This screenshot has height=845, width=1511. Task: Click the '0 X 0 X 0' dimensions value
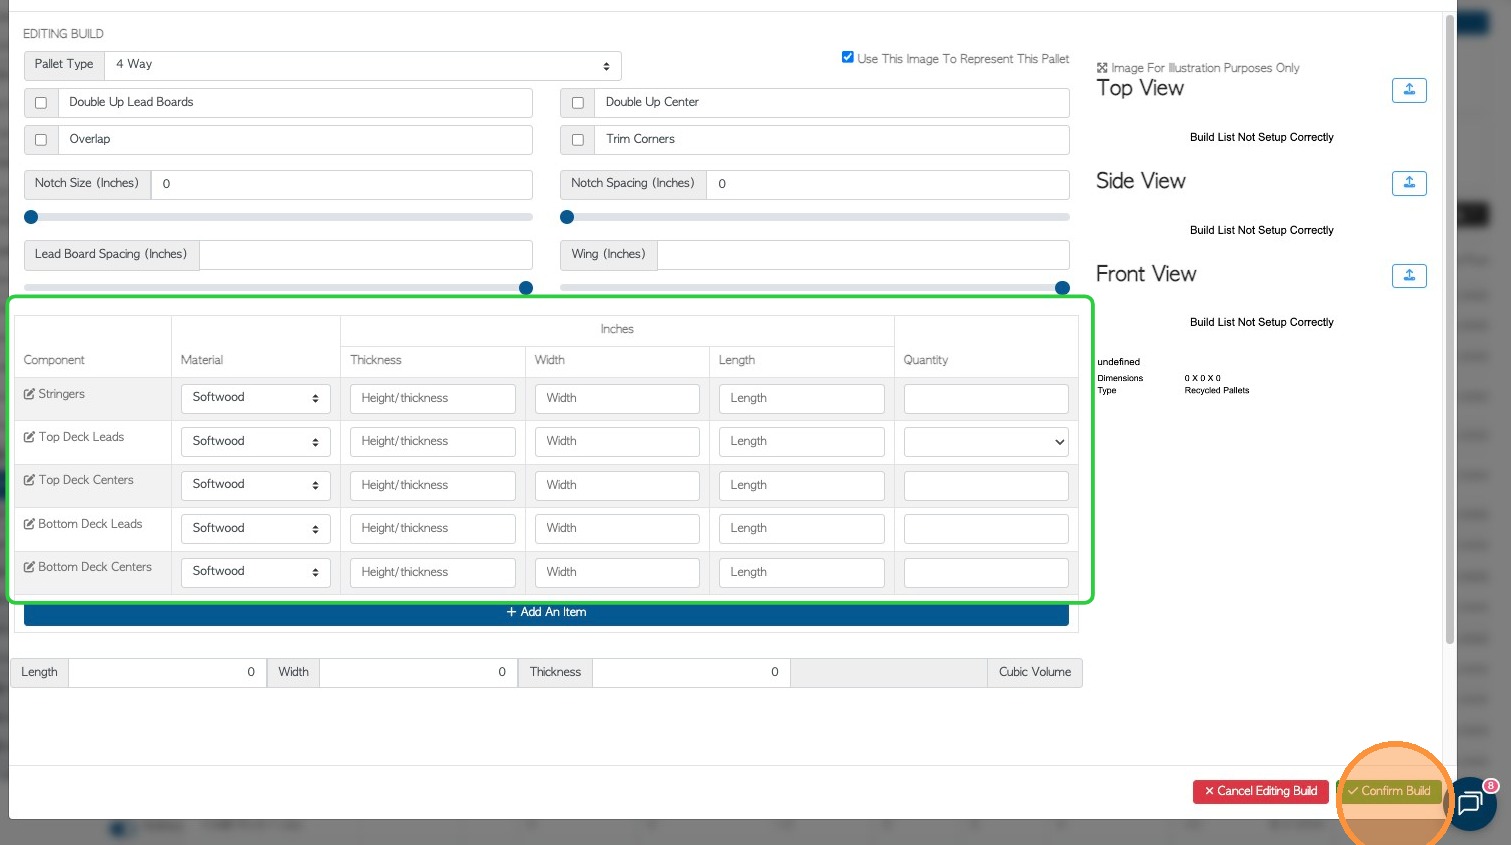point(1203,379)
